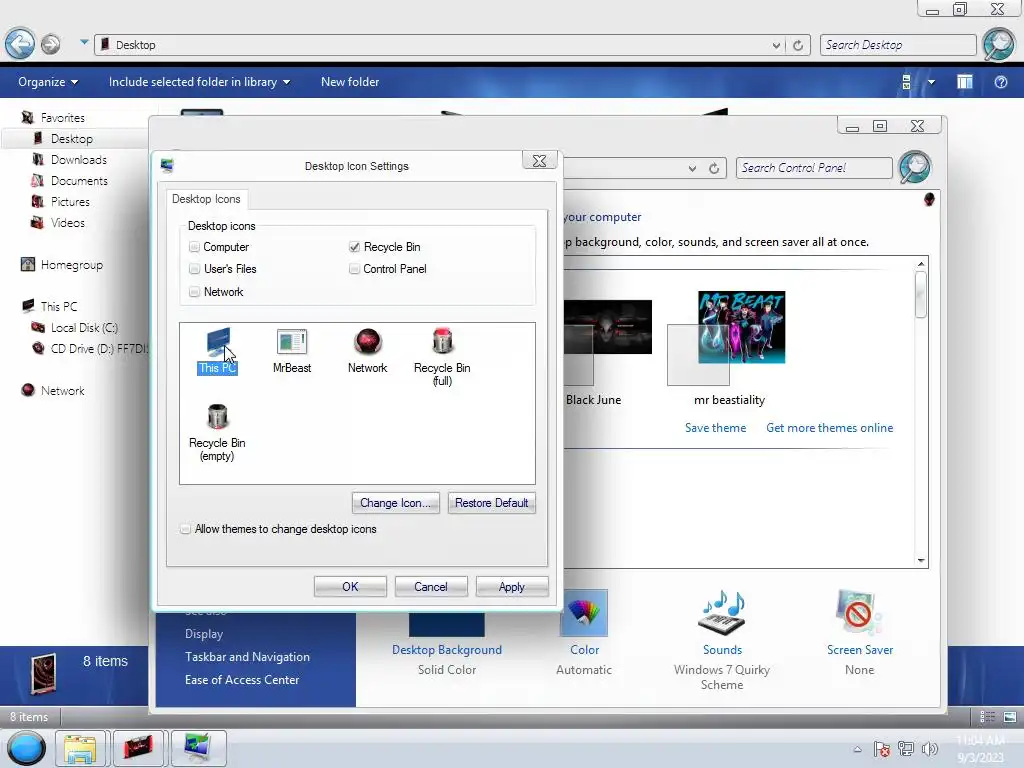Open the recent locations dropdown arrow
Viewport: 1024px width, 768px height.
pyautogui.click(x=84, y=42)
